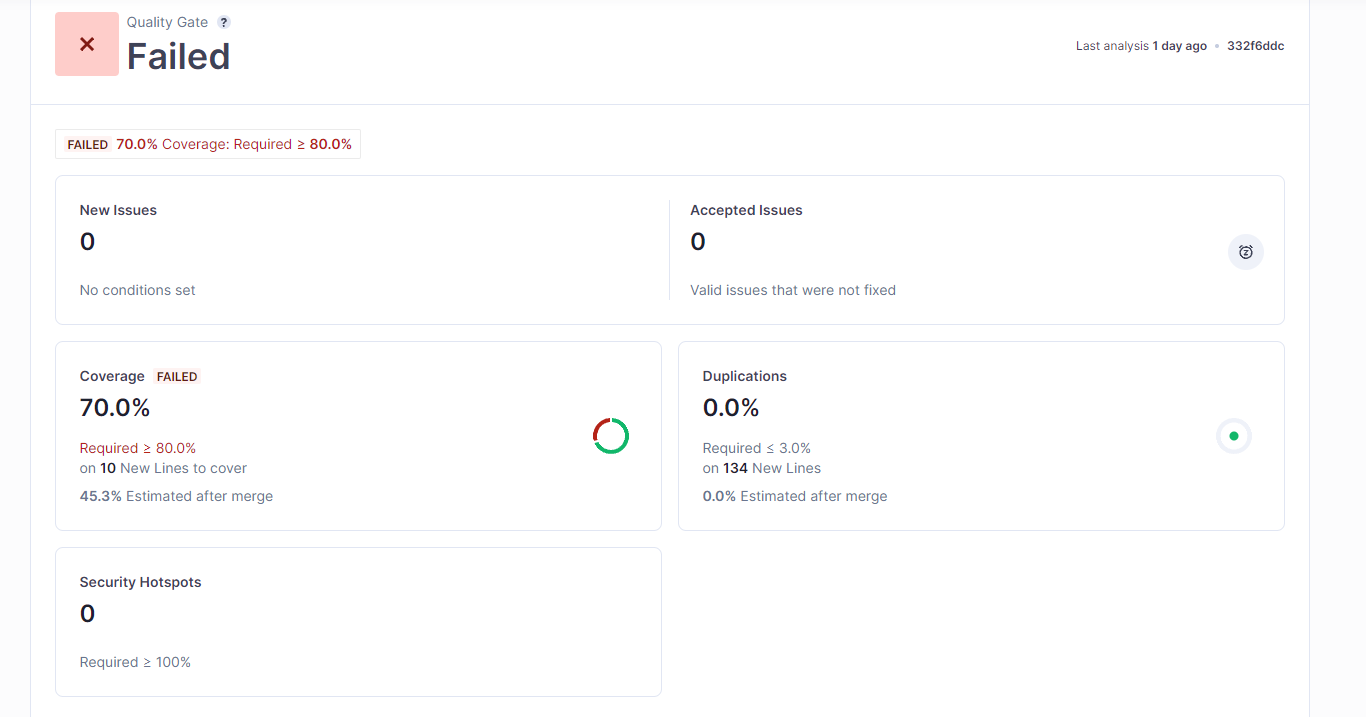The height and width of the screenshot is (717, 1366).
Task: Click the FAILED label in the condition banner
Action: click(87, 144)
